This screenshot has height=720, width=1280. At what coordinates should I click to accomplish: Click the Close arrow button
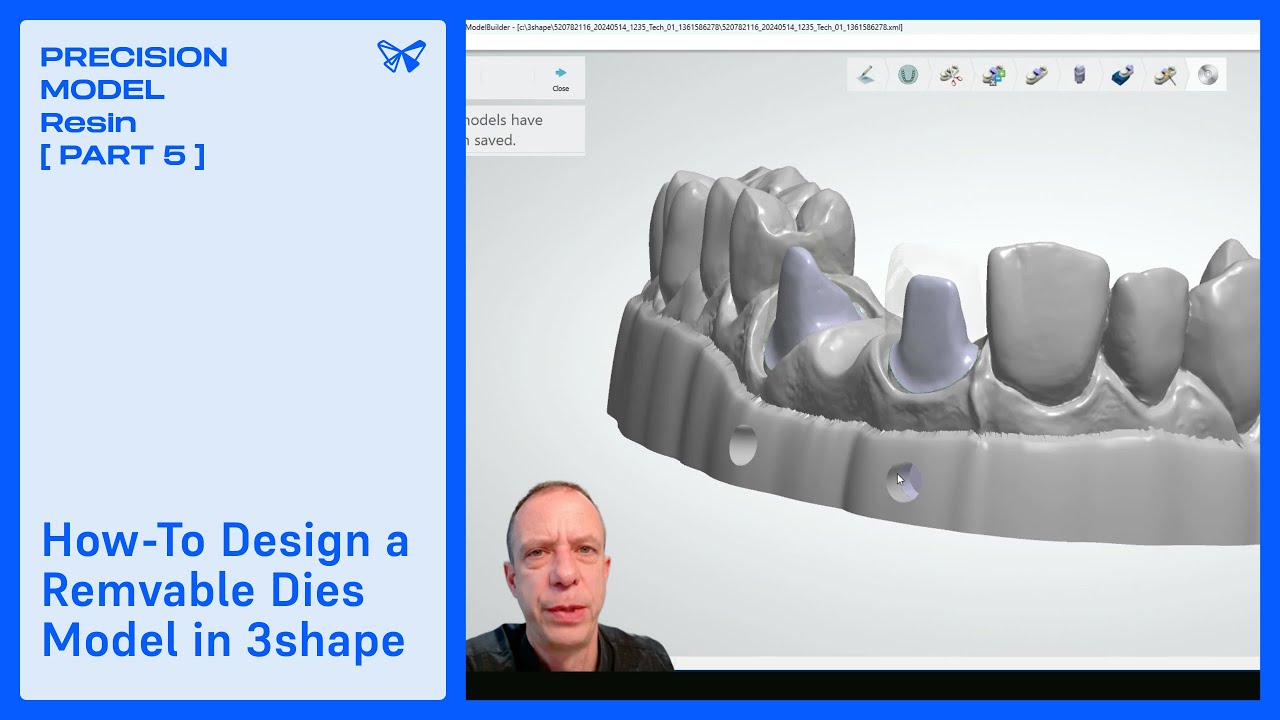561,78
